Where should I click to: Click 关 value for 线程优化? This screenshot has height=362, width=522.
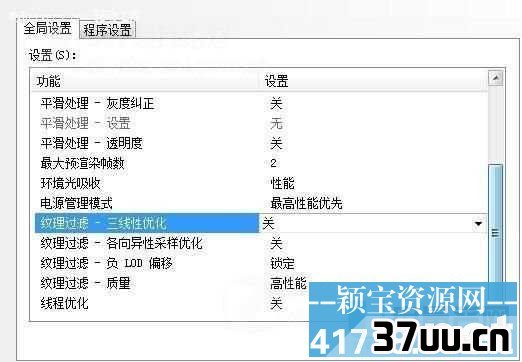(x=276, y=303)
